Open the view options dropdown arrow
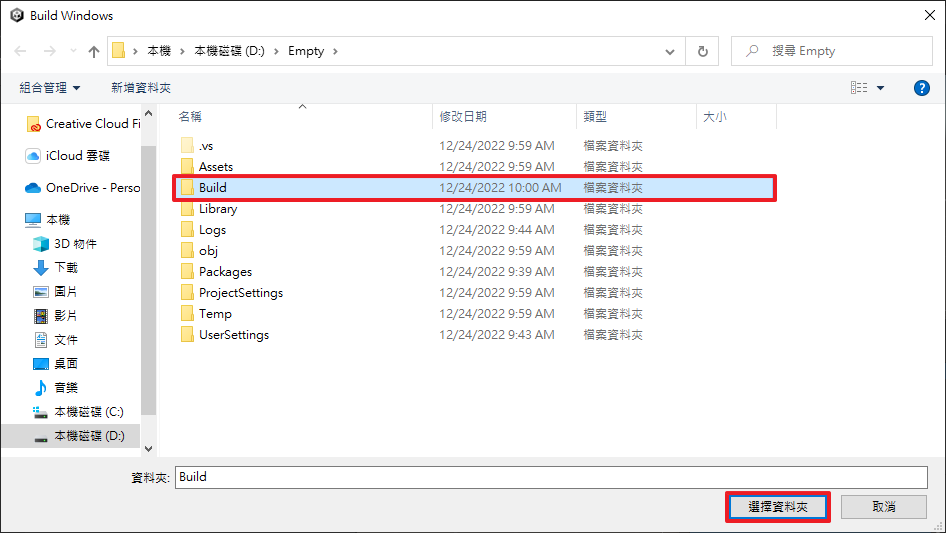Viewport: 946px width, 533px height. point(880,88)
